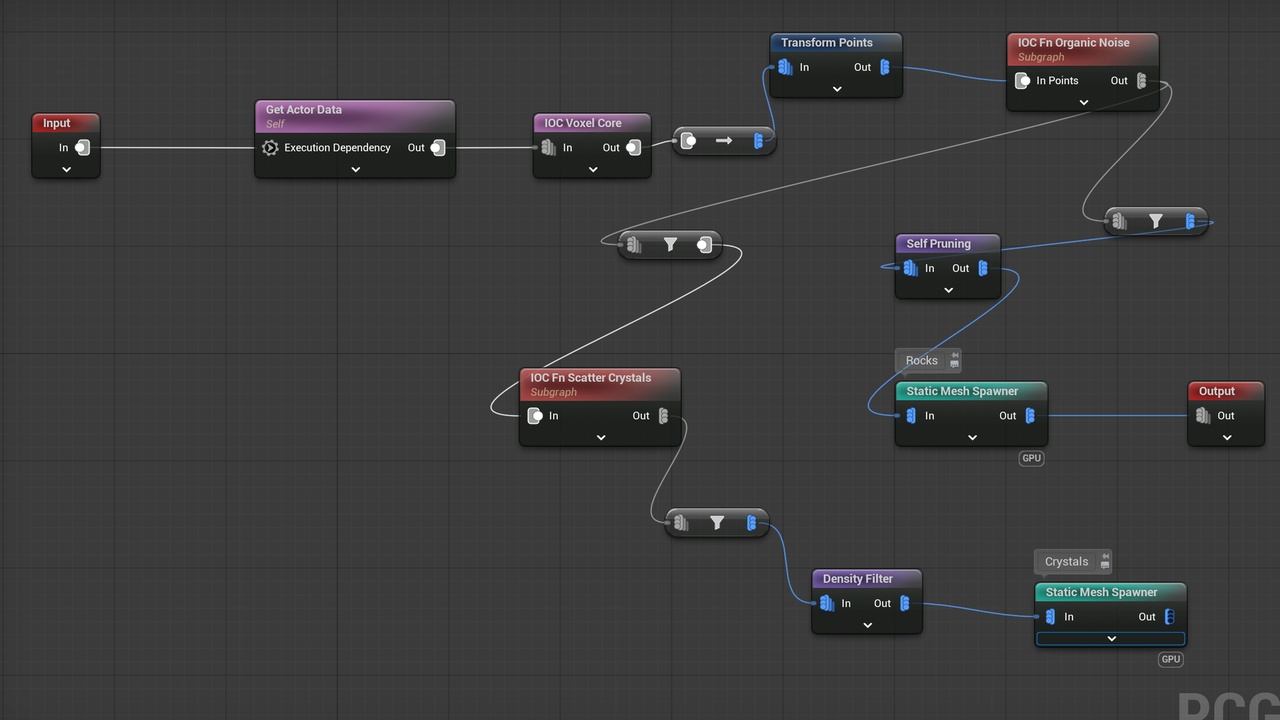The image size is (1280, 720).
Task: Select the IOC Fn Scatter Crystals title
Action: click(591, 378)
